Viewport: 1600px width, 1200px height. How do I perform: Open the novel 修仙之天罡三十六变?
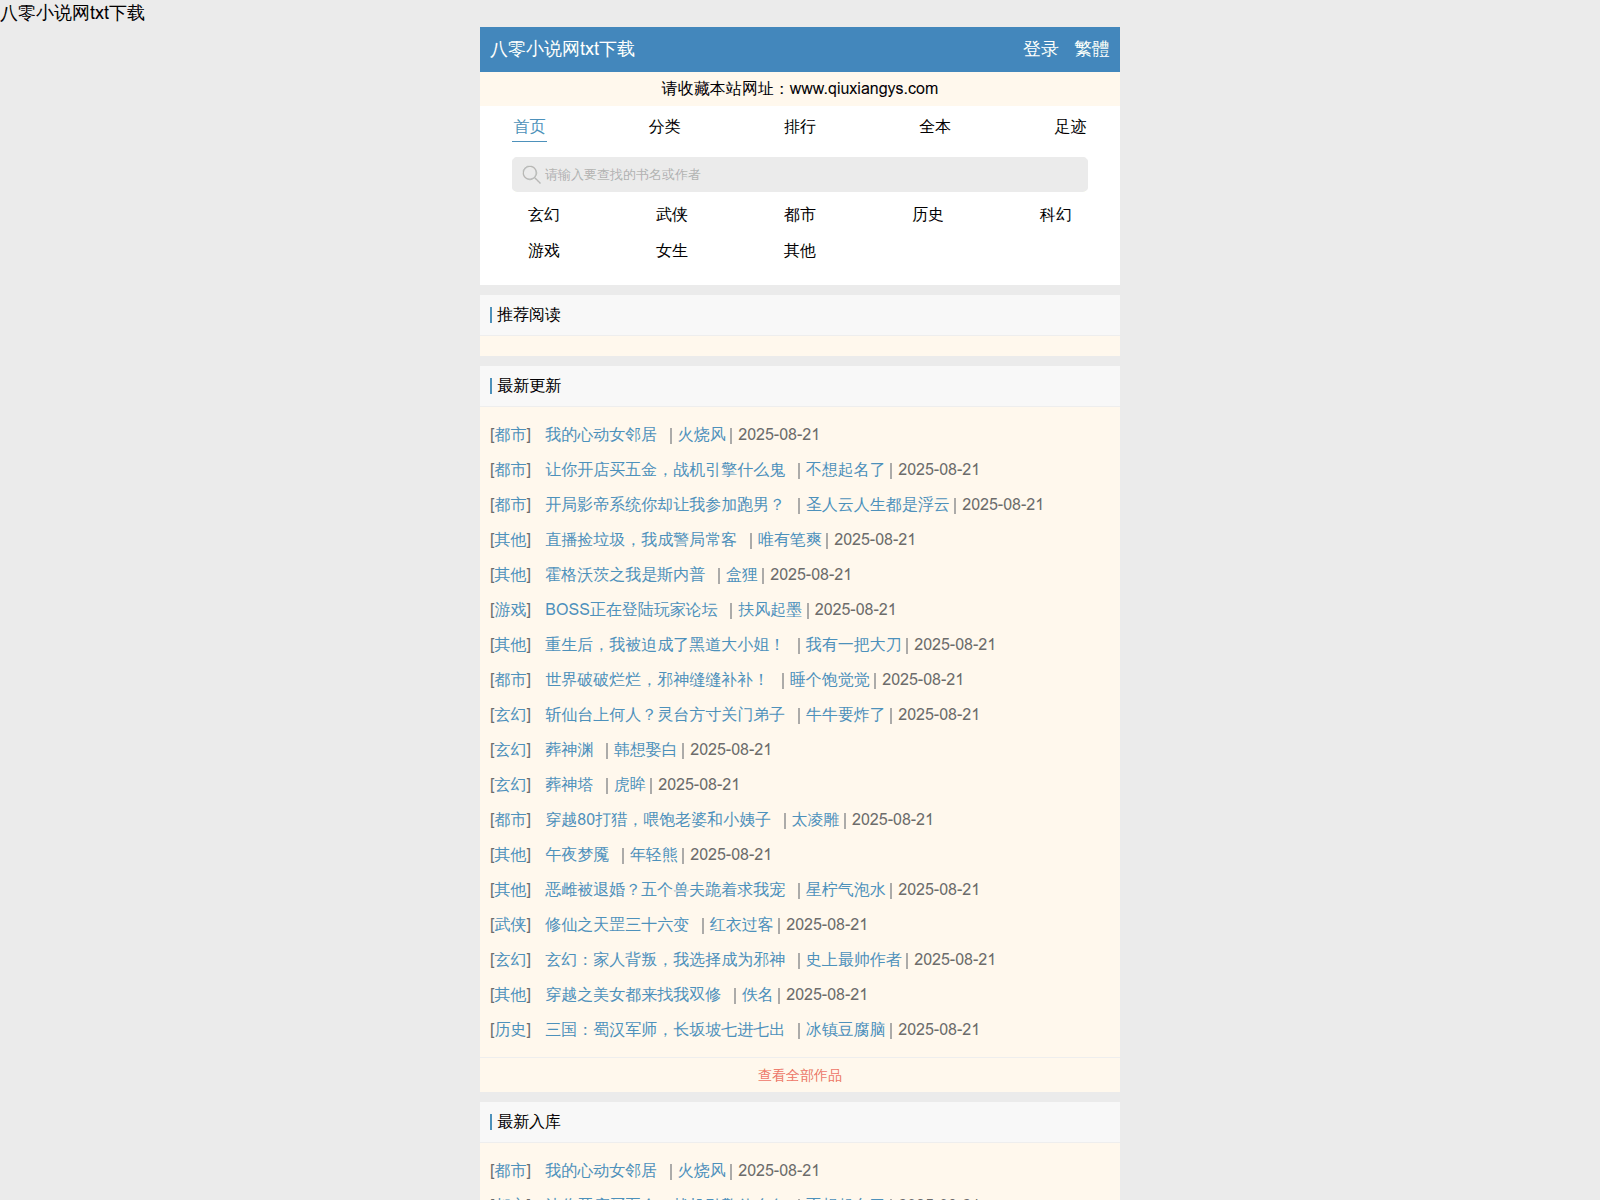tap(616, 925)
